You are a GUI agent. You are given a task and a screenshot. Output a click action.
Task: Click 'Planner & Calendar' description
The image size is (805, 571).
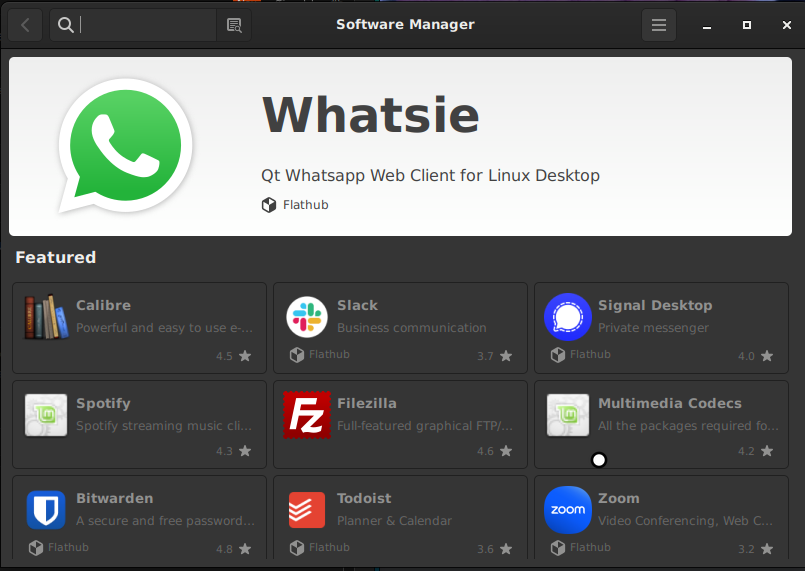coord(394,521)
